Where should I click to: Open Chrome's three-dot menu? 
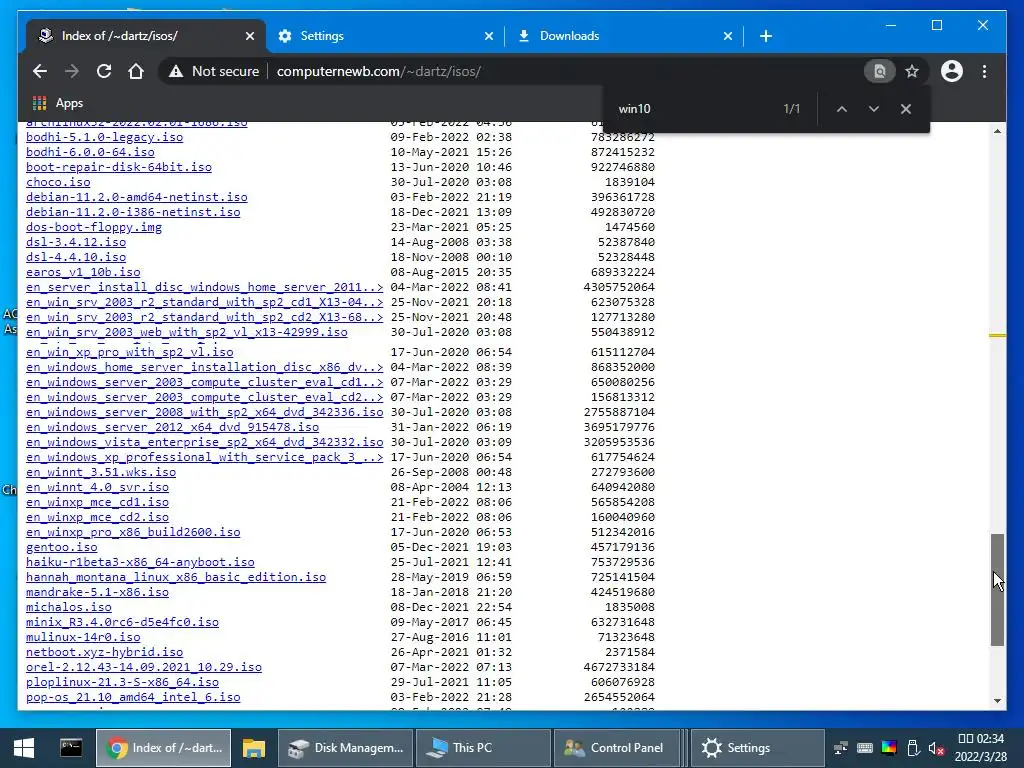point(984,71)
